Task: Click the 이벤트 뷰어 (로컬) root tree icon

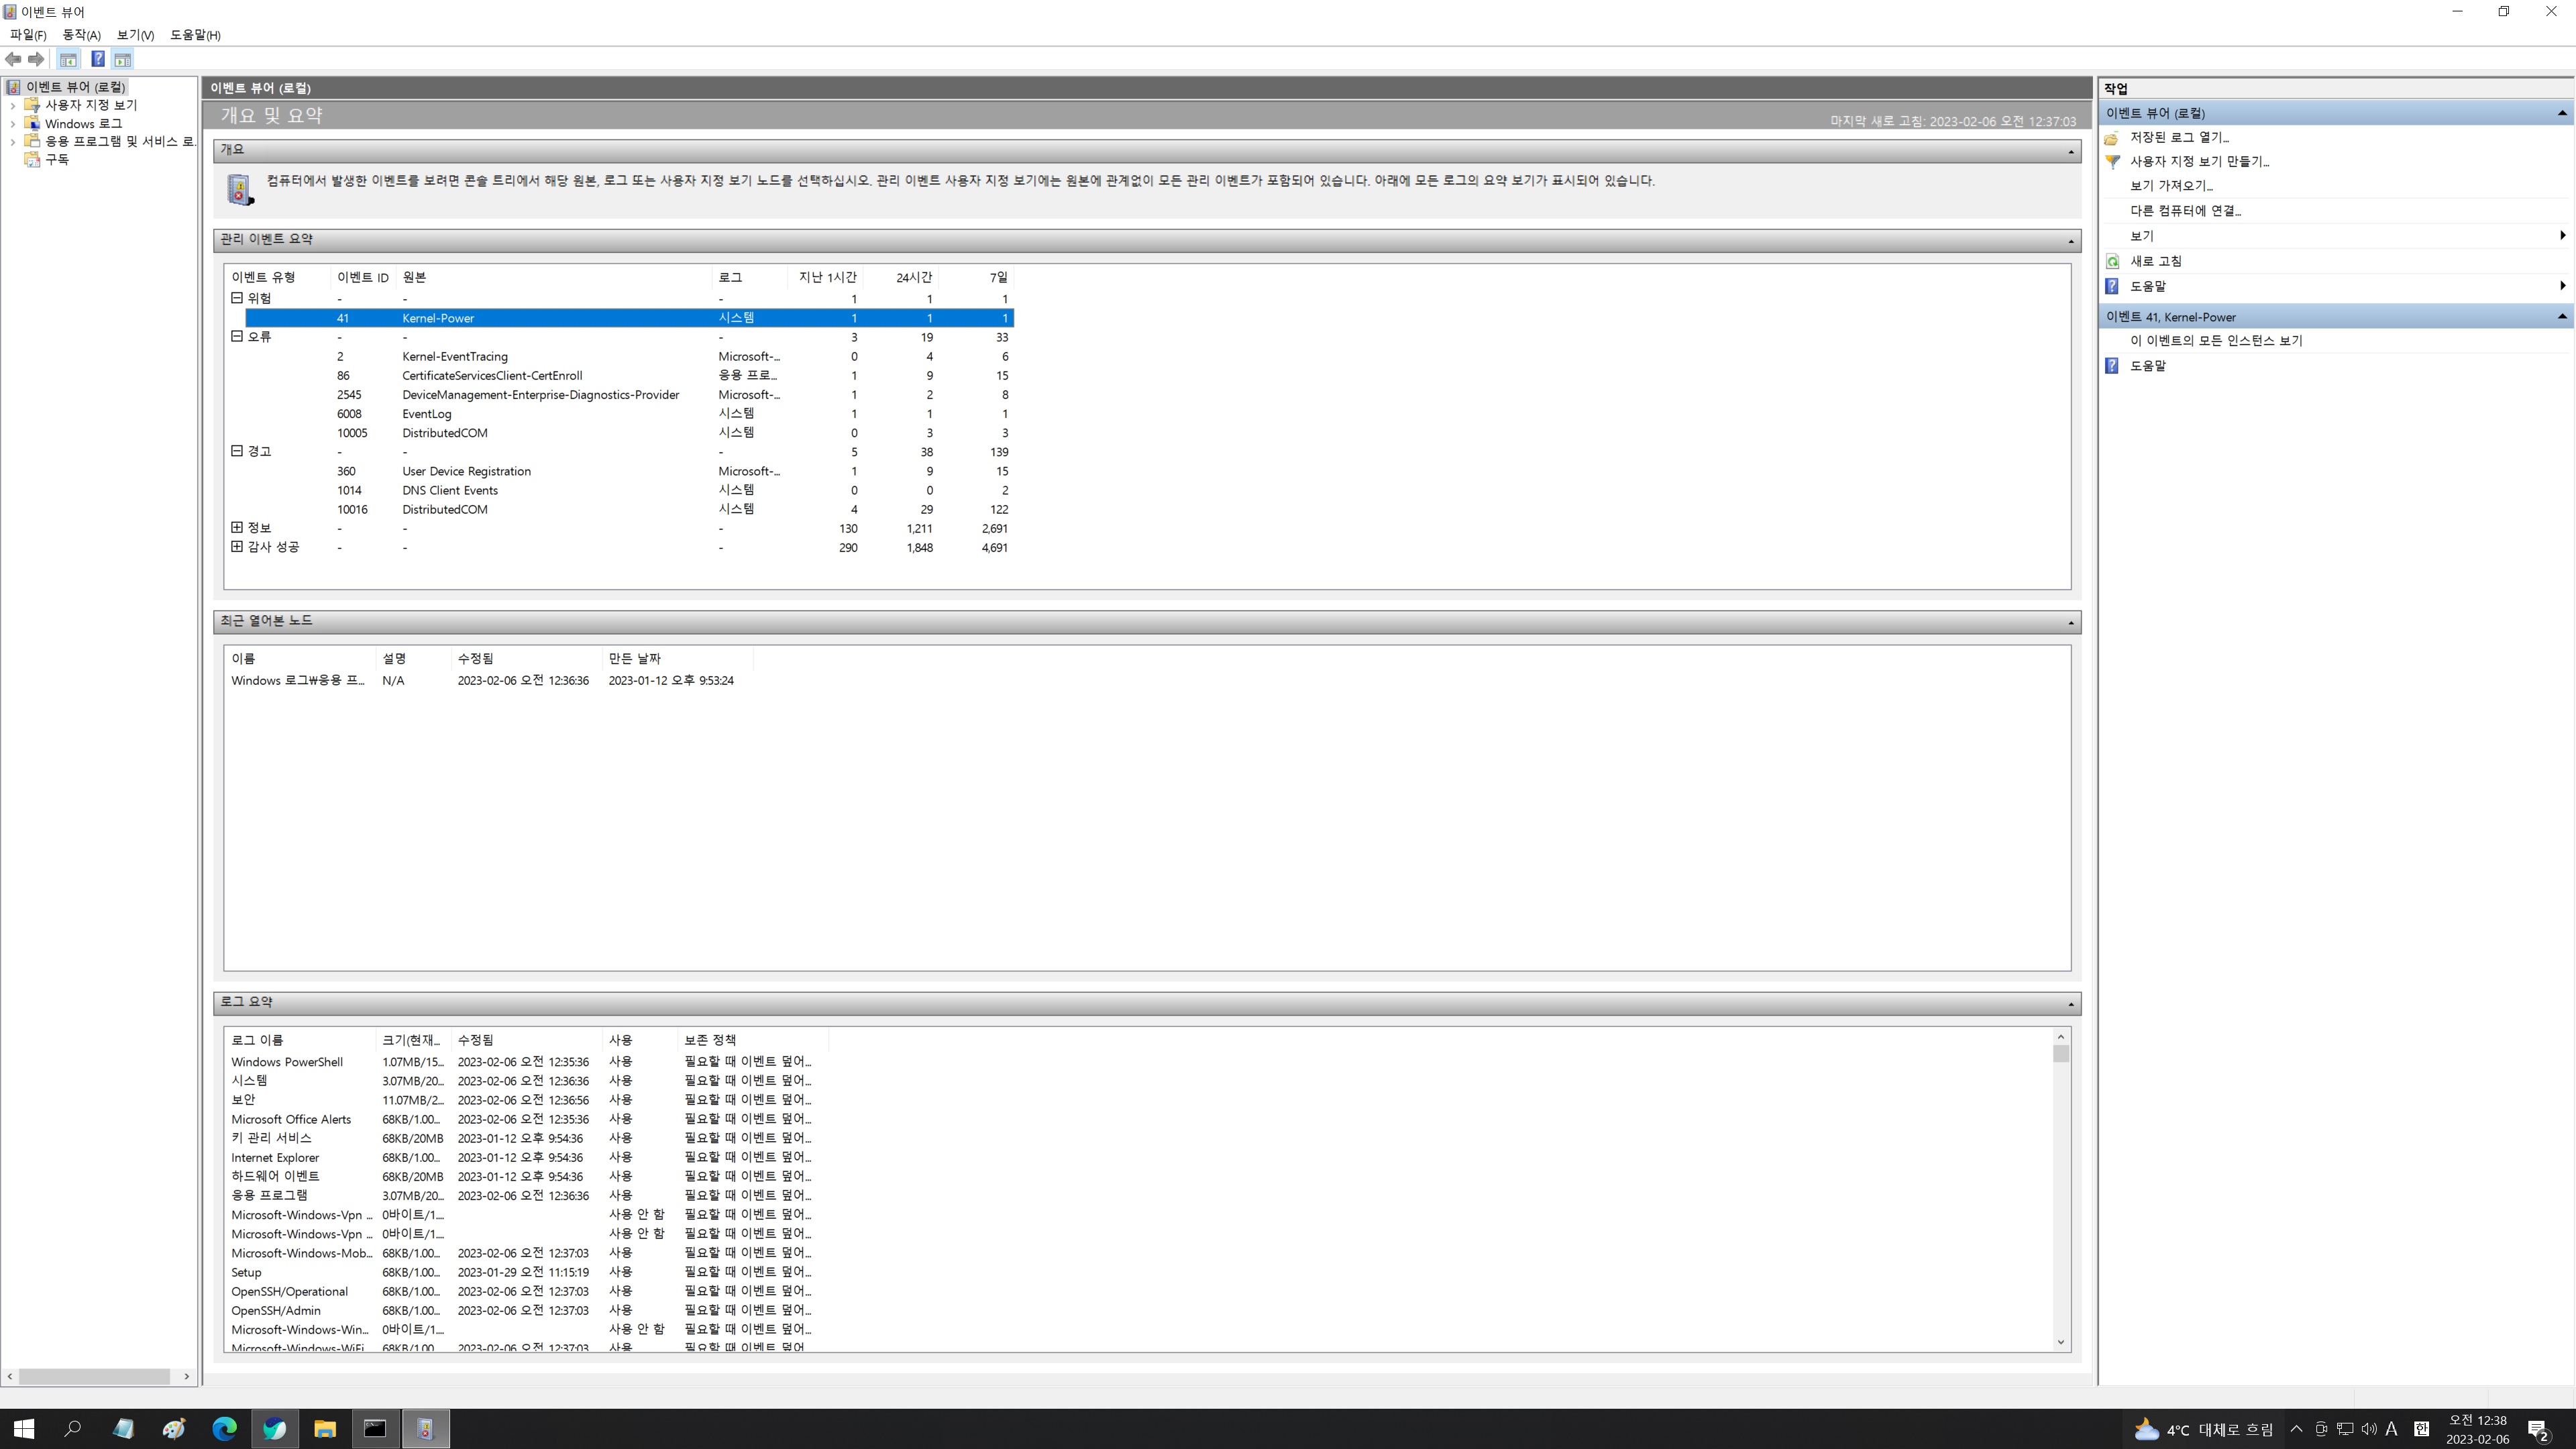Action: (x=13, y=87)
